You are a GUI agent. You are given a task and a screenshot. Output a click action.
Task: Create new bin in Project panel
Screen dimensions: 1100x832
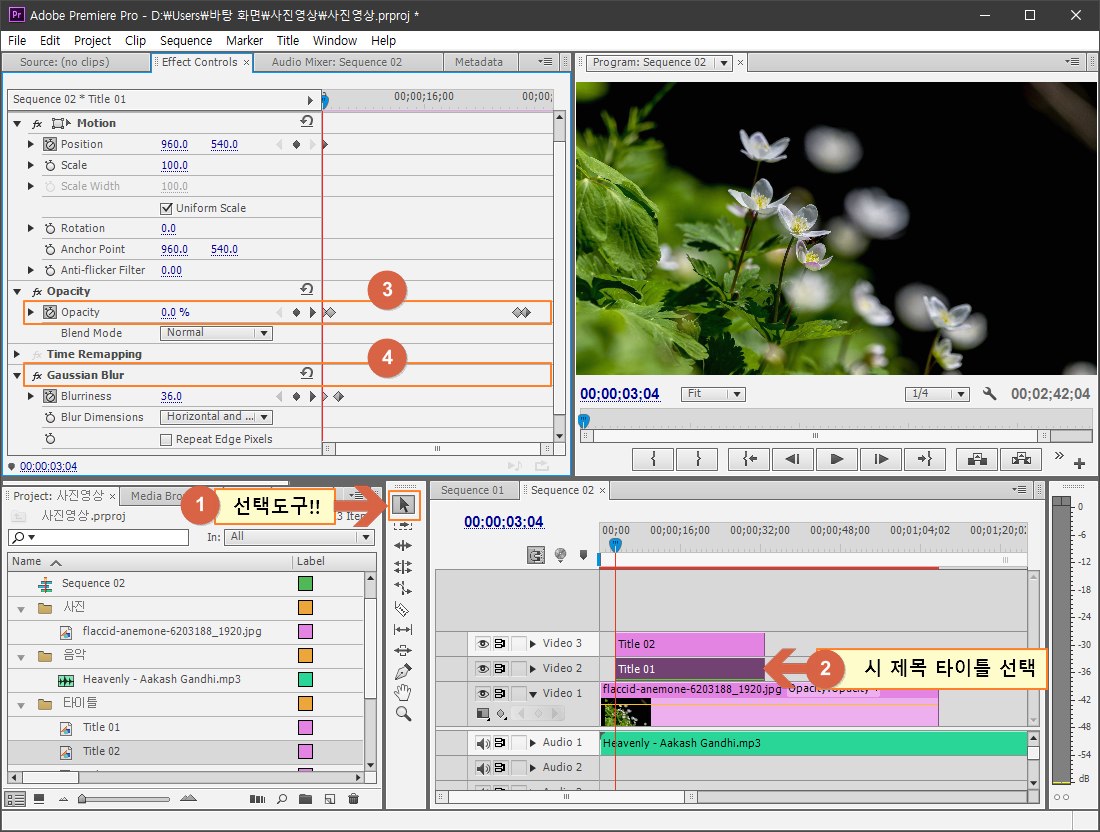pos(305,798)
